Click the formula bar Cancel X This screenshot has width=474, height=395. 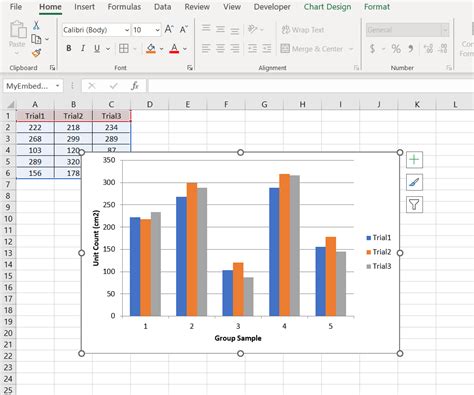coord(92,86)
